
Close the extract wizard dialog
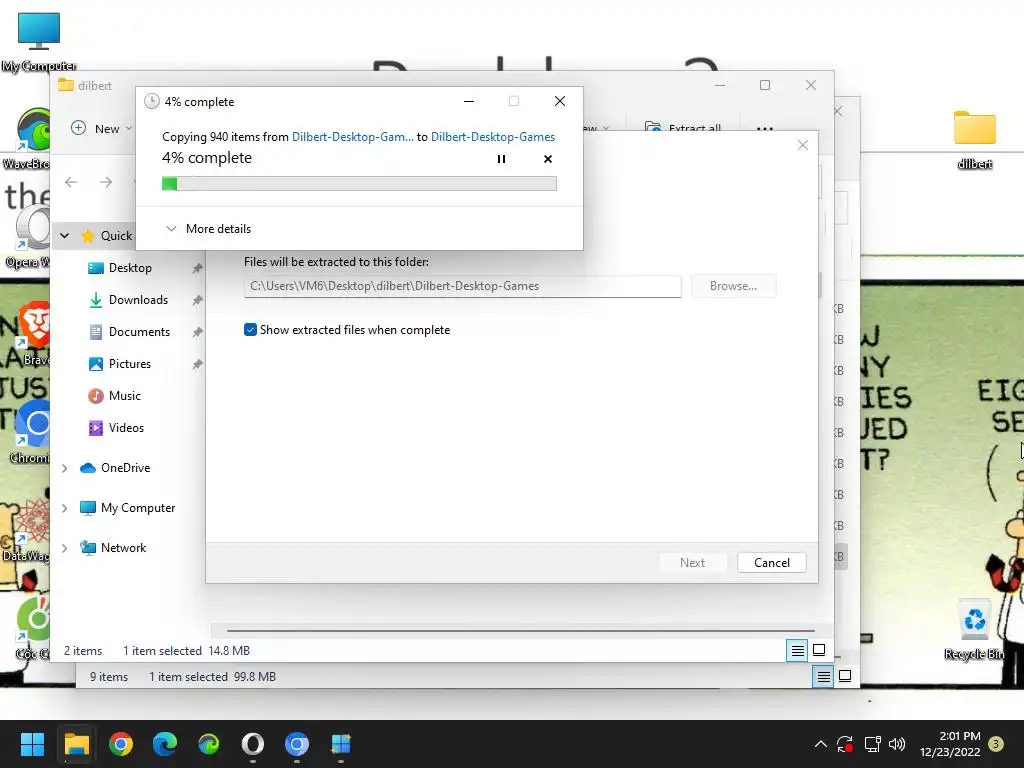[x=803, y=145]
